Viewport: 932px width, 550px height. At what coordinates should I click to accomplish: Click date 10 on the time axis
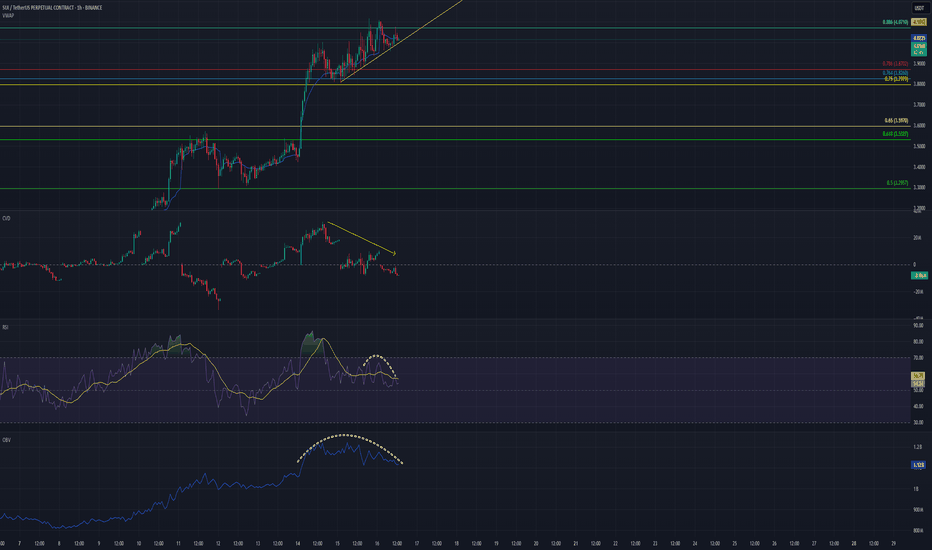pos(138,543)
